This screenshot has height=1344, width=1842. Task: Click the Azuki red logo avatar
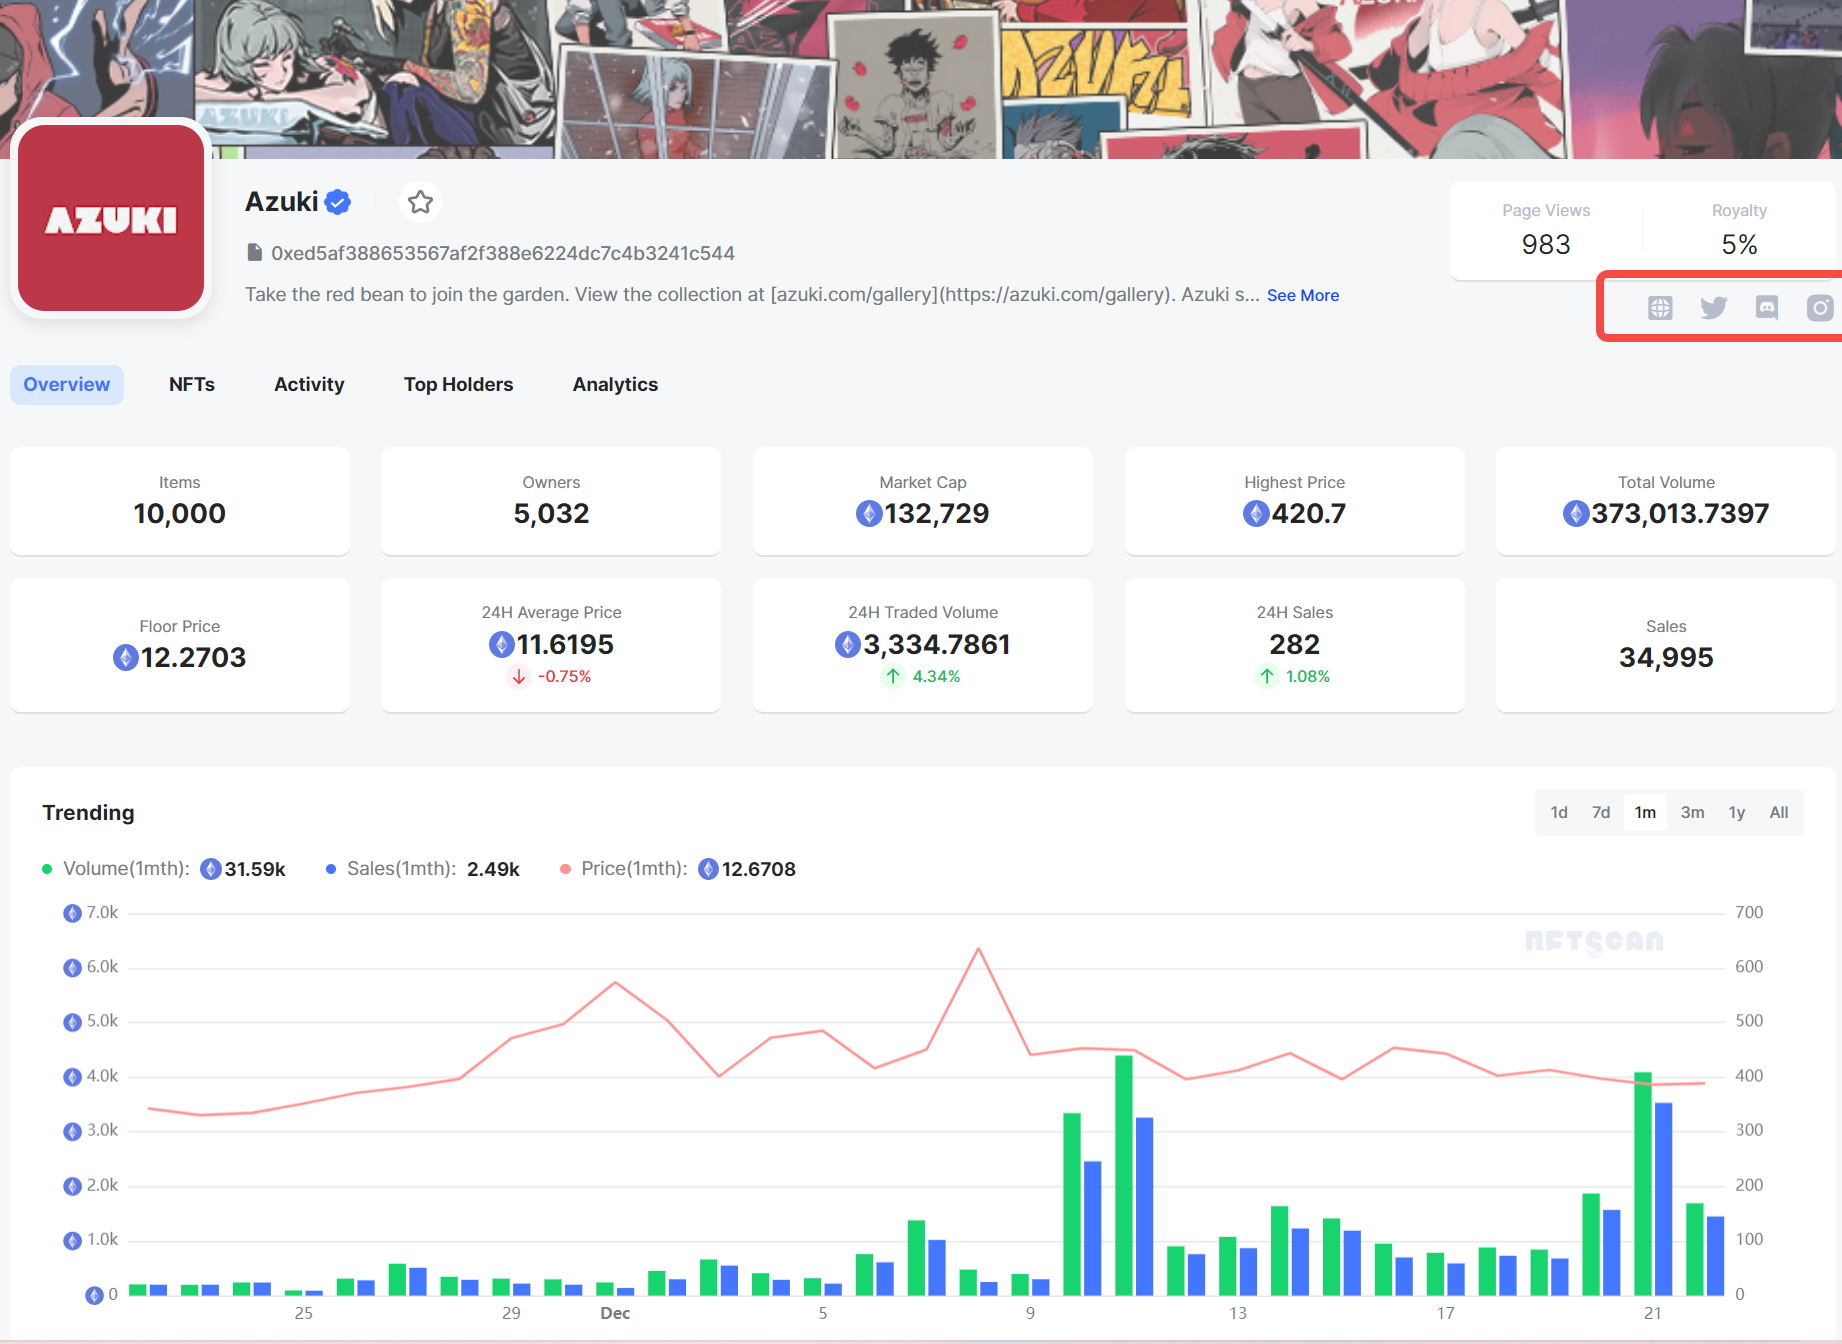[111, 218]
